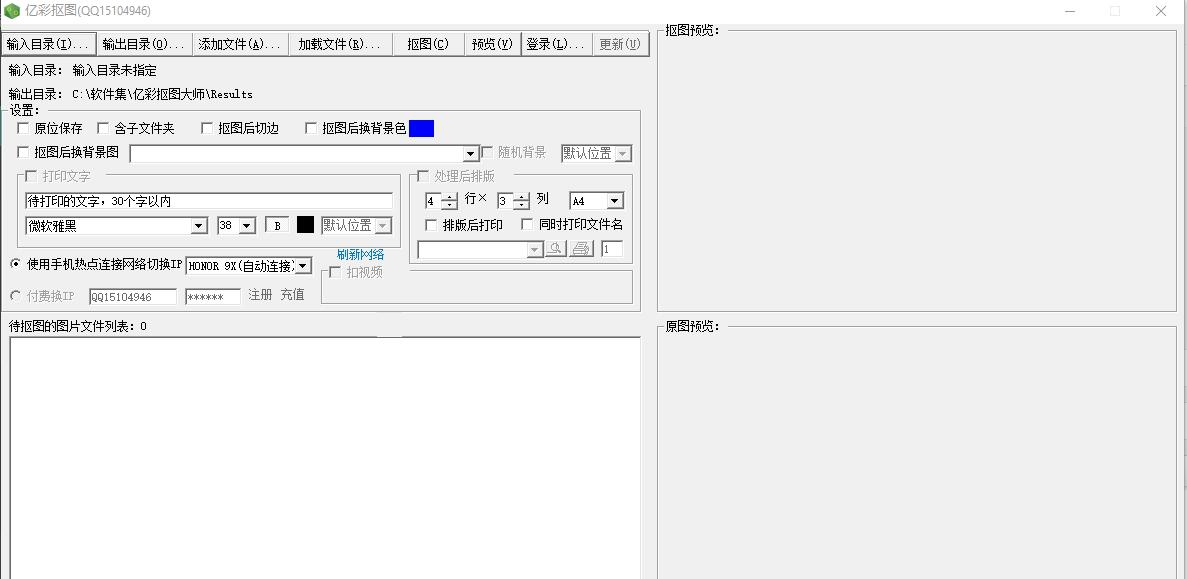Click the 抠图(C) toolbar button
Screen dimensions: 1187x579
coord(427,43)
